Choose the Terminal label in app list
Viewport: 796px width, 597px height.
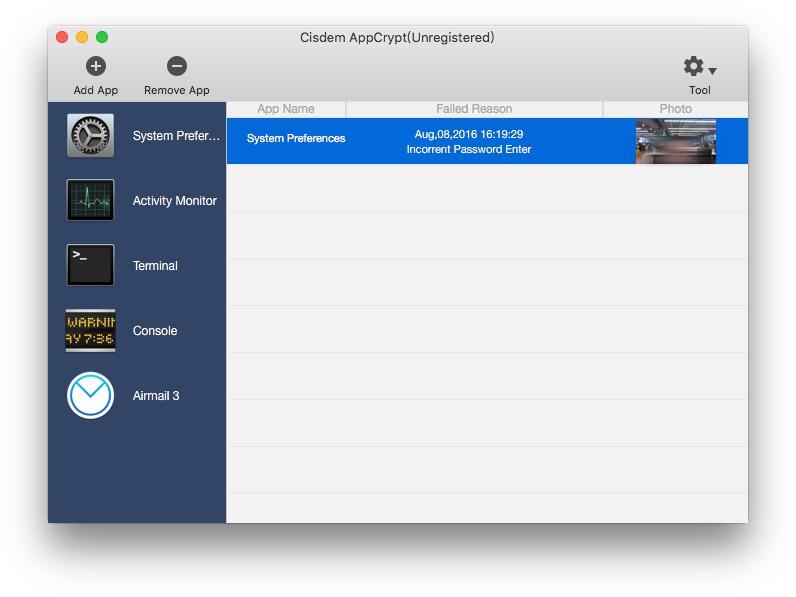point(155,266)
